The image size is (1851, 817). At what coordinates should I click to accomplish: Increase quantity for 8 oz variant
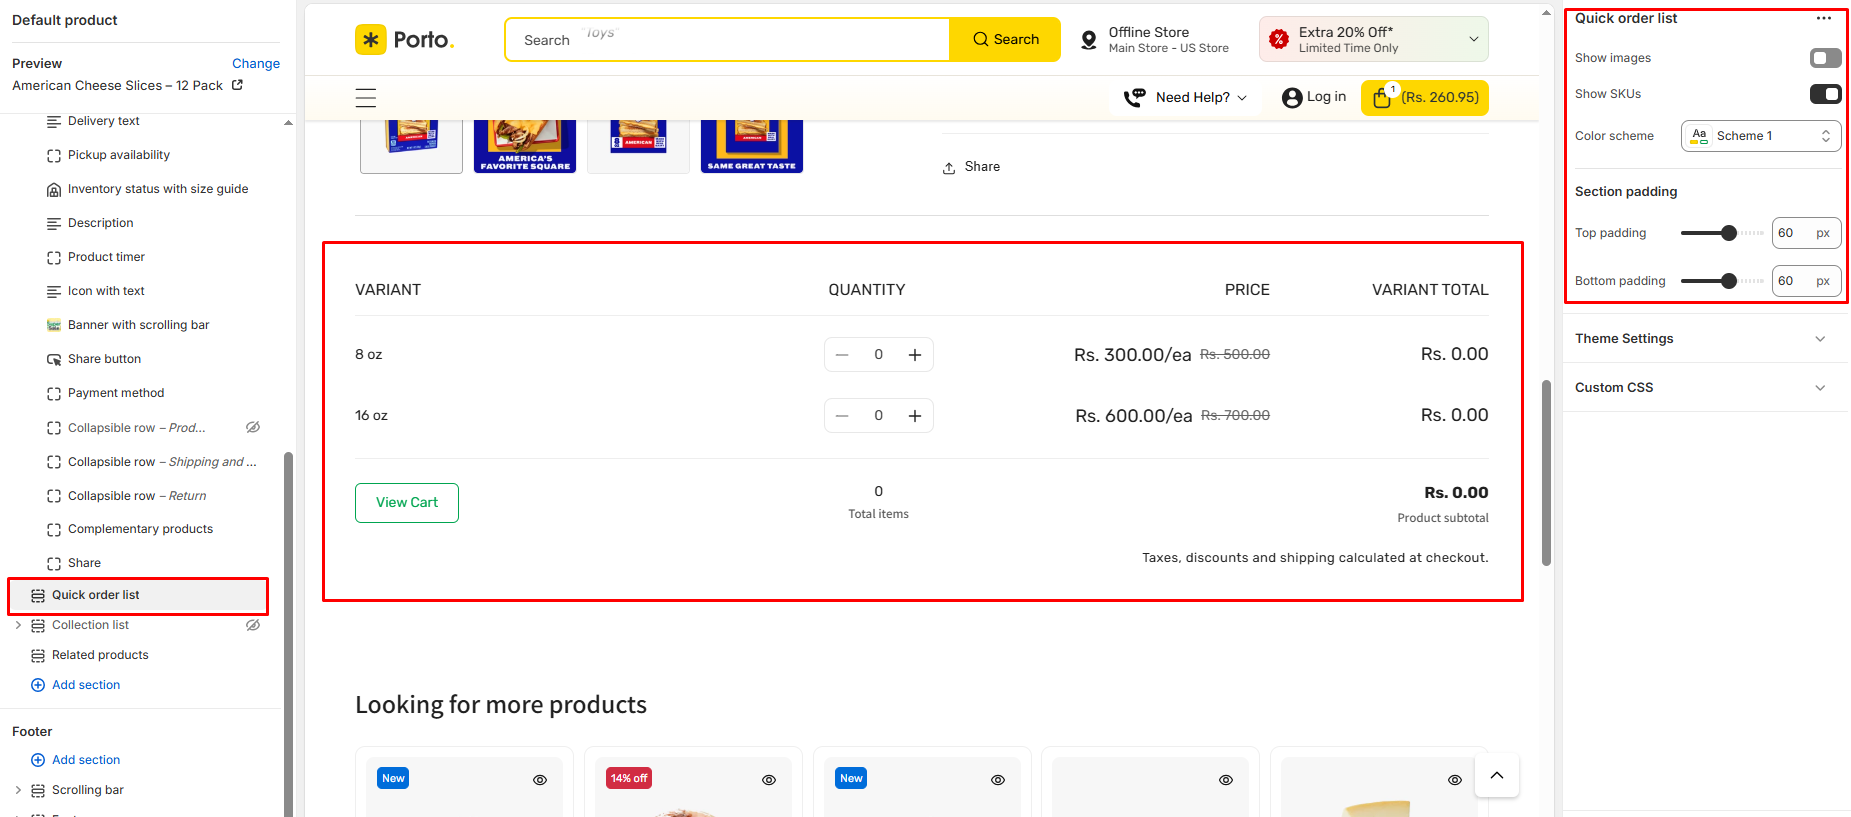(914, 355)
